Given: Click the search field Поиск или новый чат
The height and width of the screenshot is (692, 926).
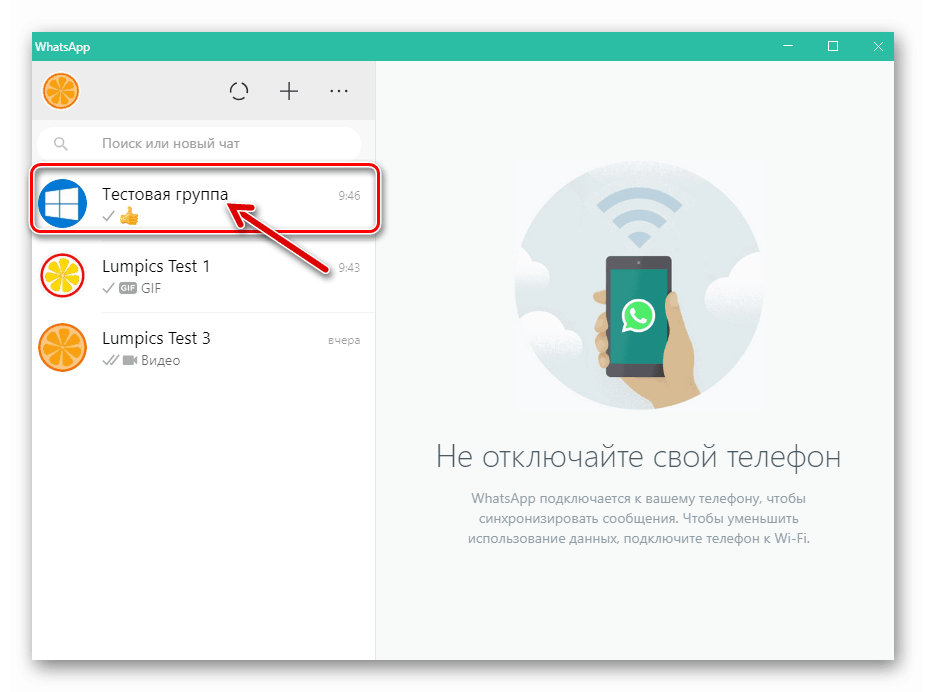Looking at the screenshot, I should pyautogui.click(x=200, y=143).
